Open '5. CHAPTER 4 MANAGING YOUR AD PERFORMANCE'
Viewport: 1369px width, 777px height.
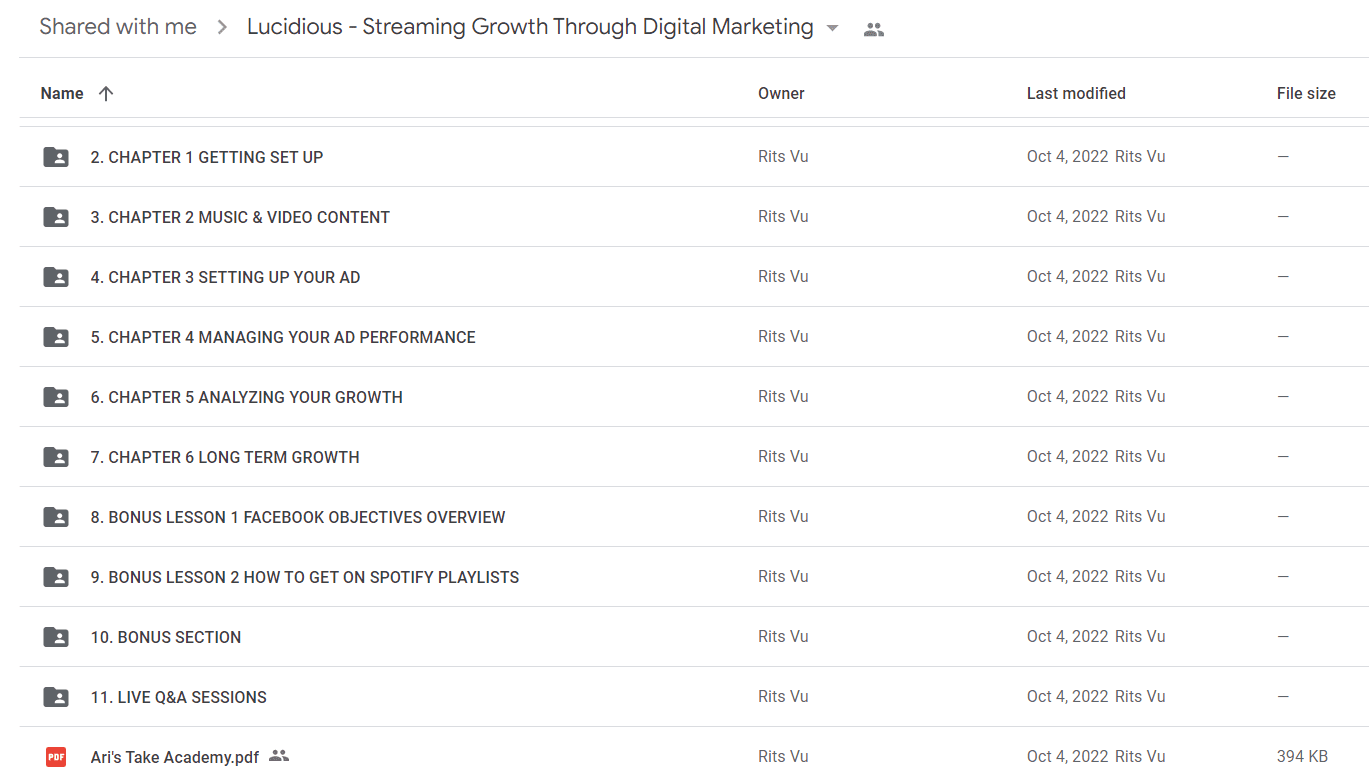pyautogui.click(x=283, y=337)
